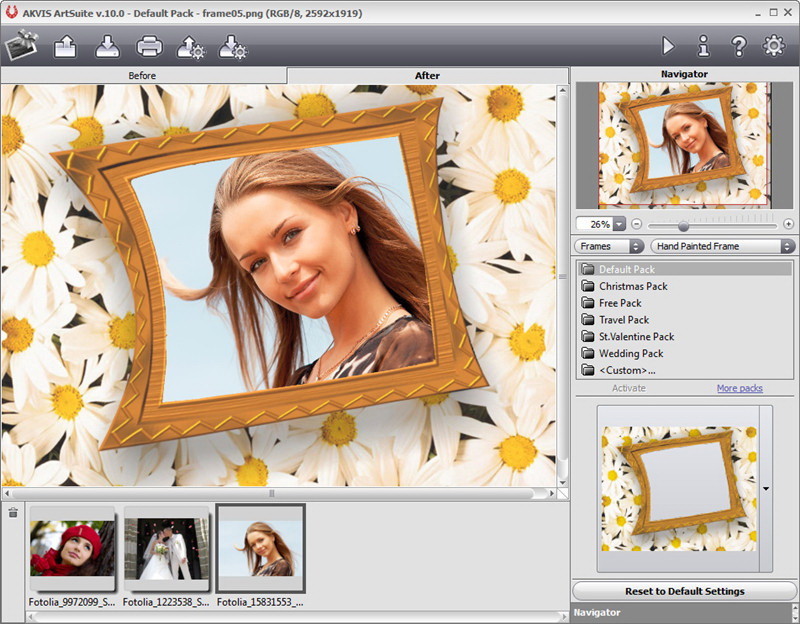Click the load preset icon with gear

coord(190,46)
